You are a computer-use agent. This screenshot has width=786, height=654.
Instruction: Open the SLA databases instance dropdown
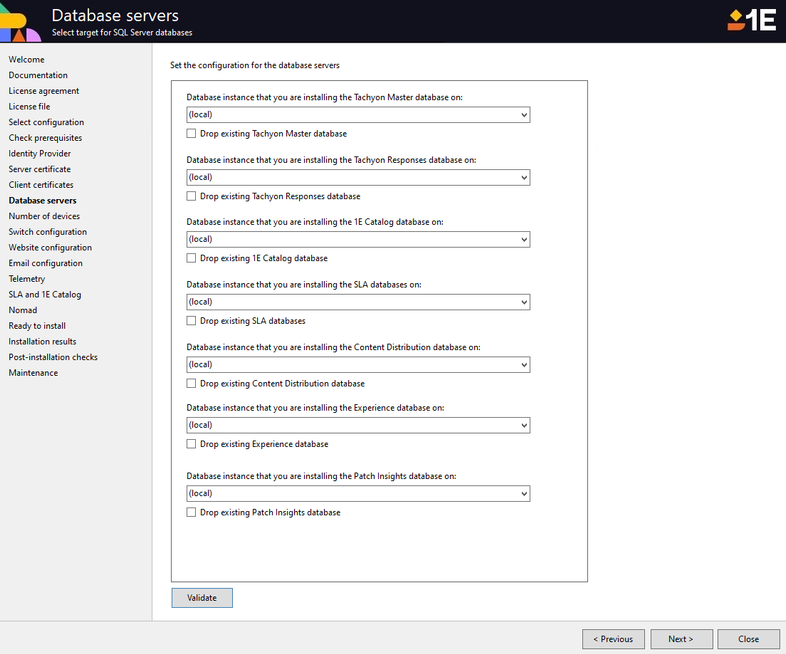tap(523, 302)
